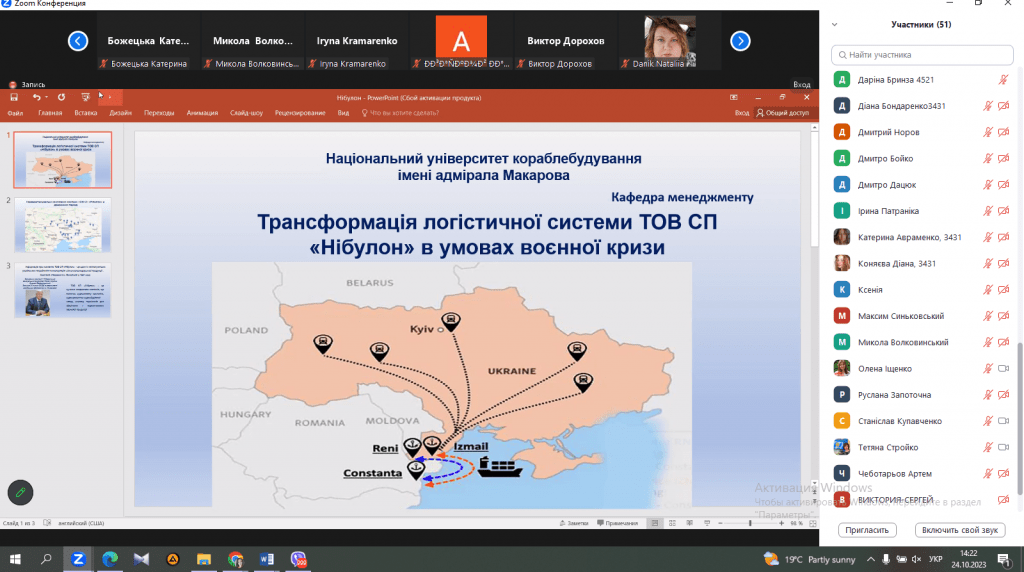The width and height of the screenshot is (1024, 572).
Task: Switch to the Анимация ribbon tab
Action: [202, 113]
